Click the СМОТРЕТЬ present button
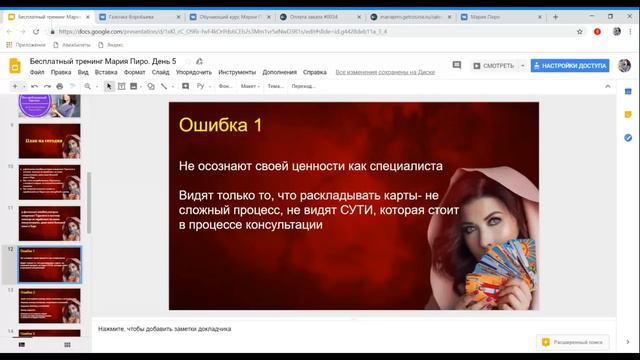Viewport: 640px width, 360px height. coord(493,66)
